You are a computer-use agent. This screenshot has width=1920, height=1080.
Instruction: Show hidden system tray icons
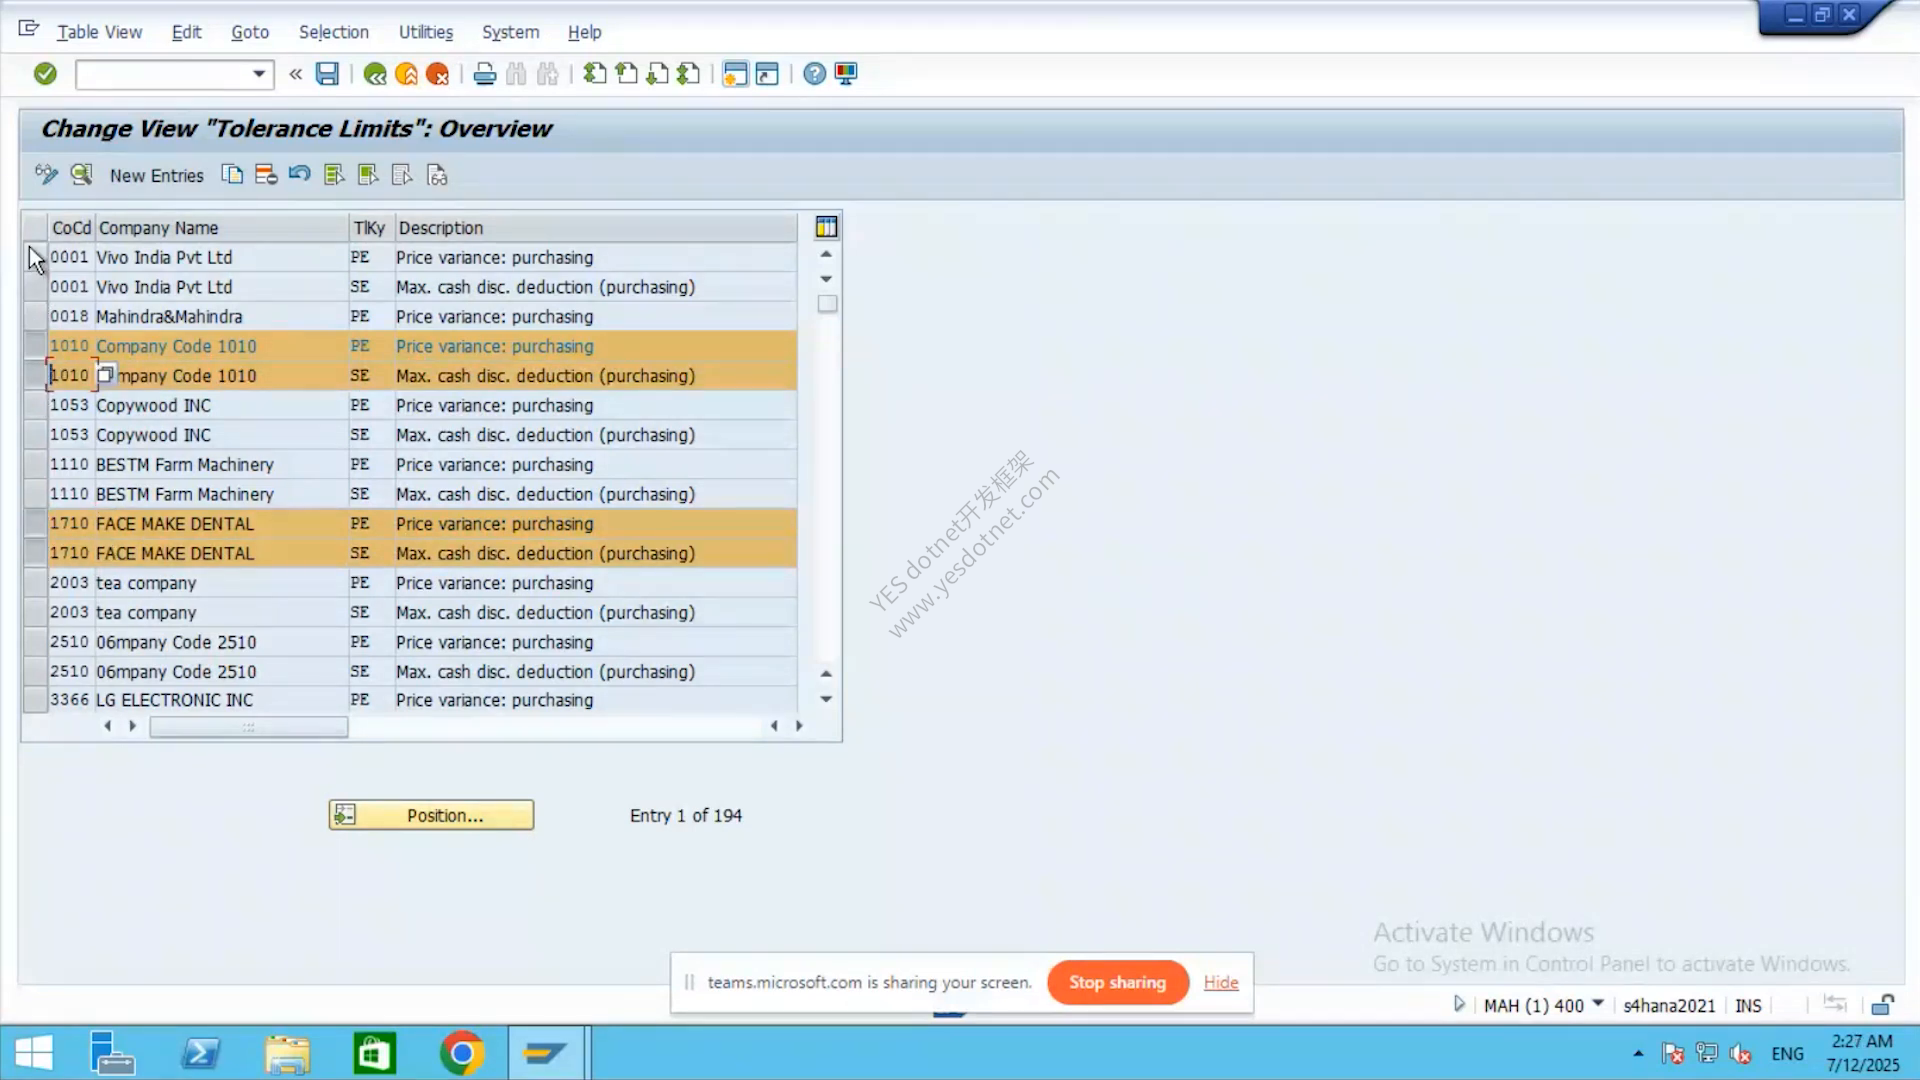point(1638,1053)
